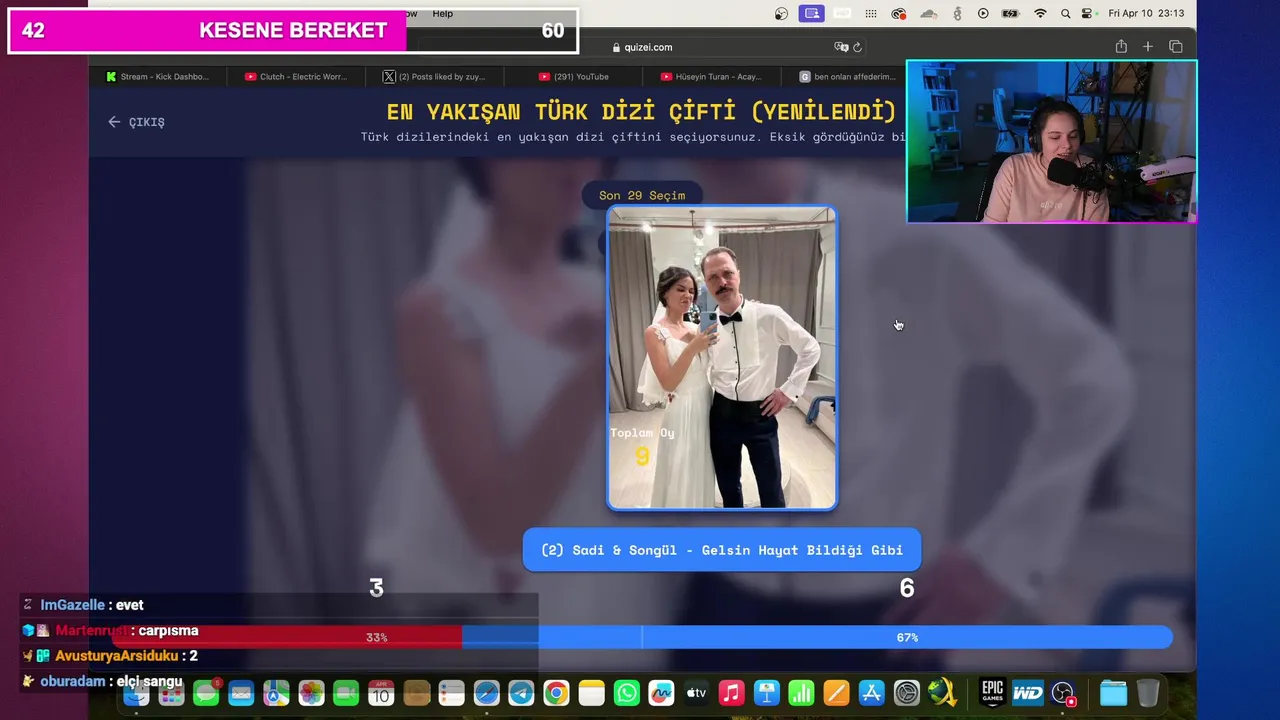This screenshot has height=720, width=1280.
Task: Open Music from the dock
Action: click(731, 692)
